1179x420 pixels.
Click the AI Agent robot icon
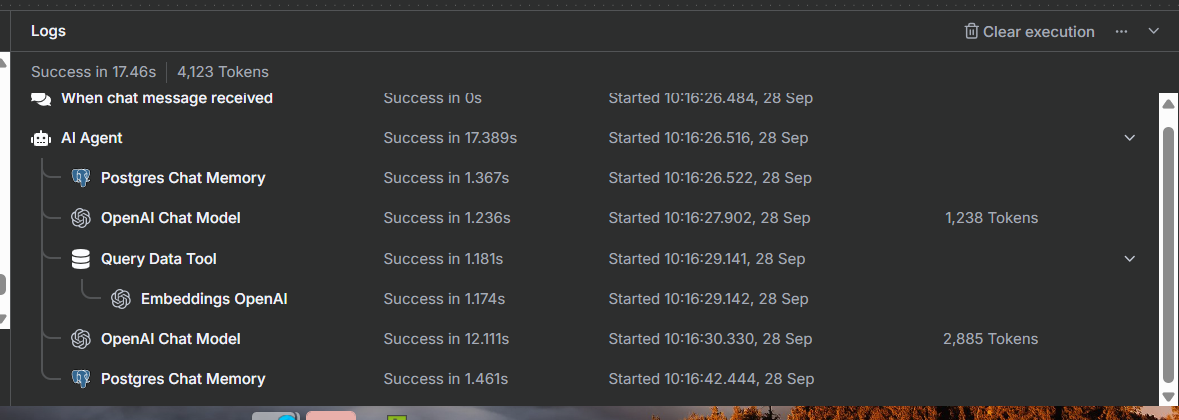(41, 138)
